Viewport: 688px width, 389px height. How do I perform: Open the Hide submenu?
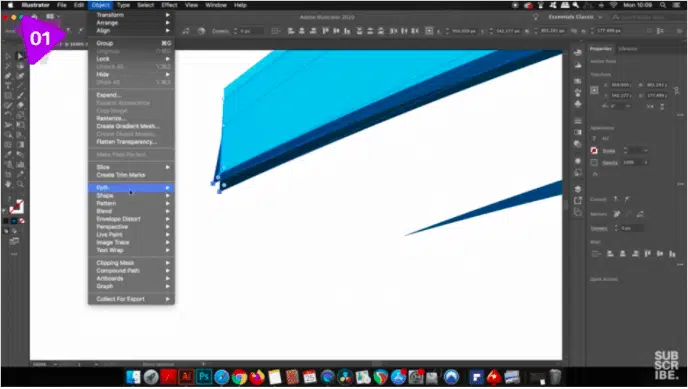pos(131,75)
